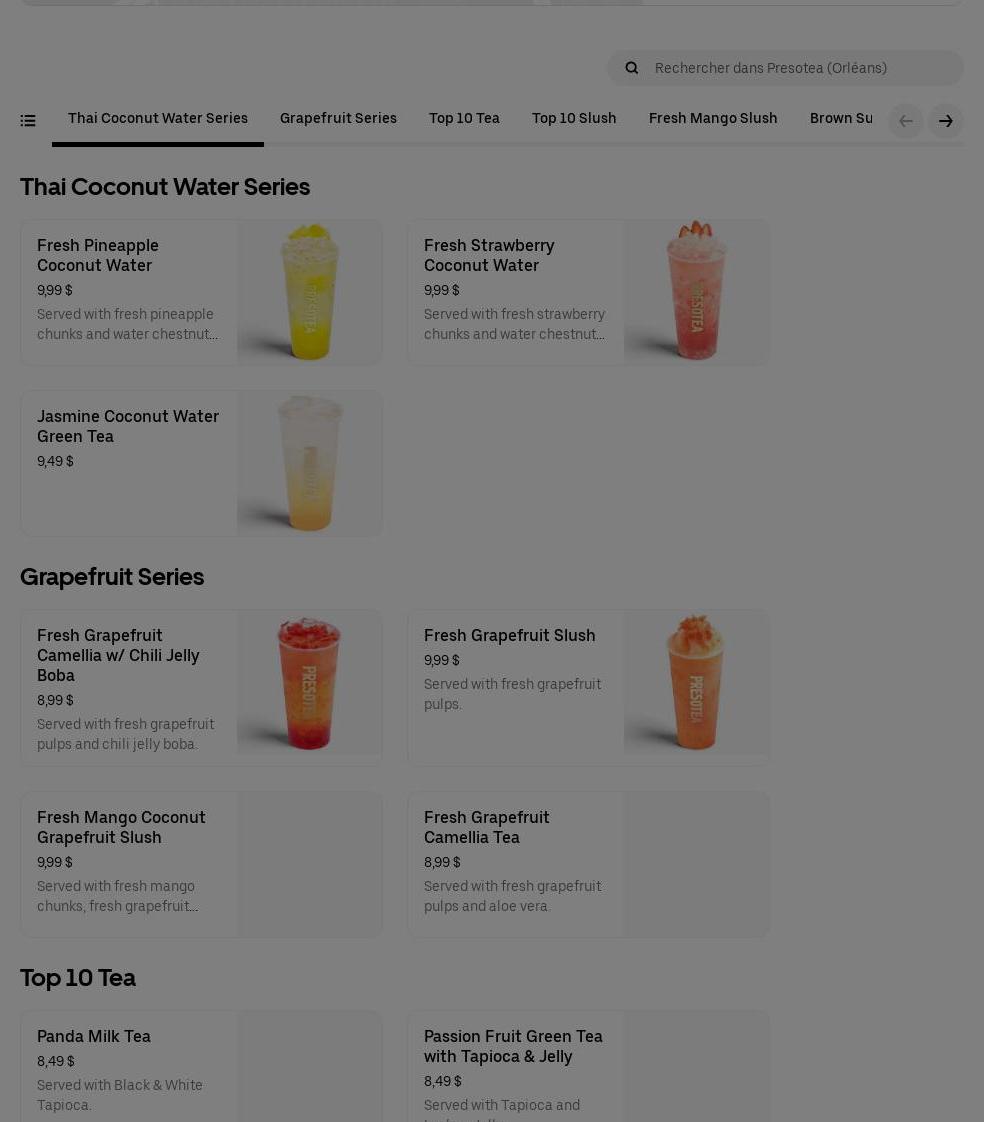Image resolution: width=984 pixels, height=1122 pixels.
Task: Open Jasmine Coconut Water Green Tea
Action: point(201,463)
